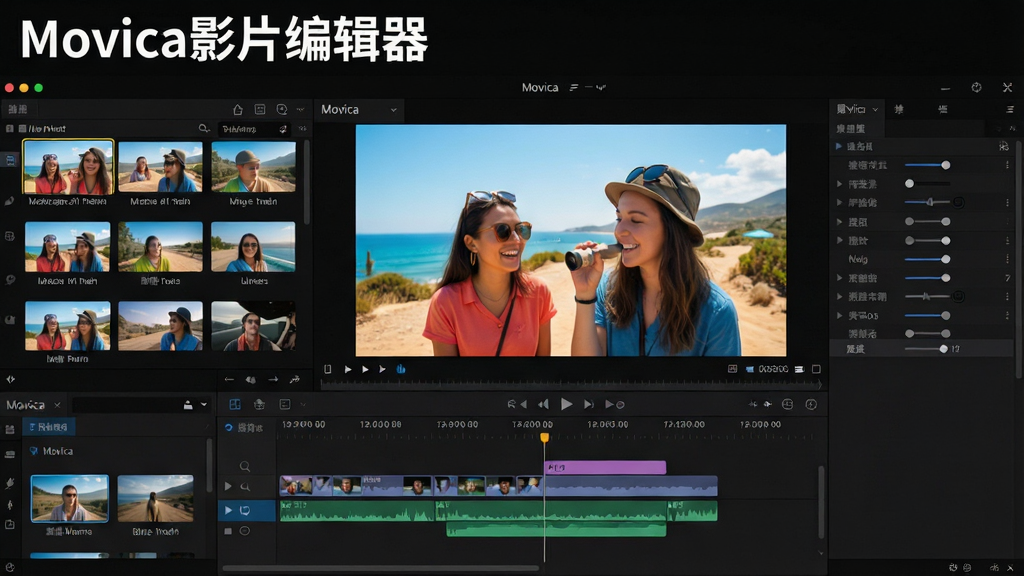The image size is (1024, 576).
Task: Expand the inspector row showing value 7
Action: point(840,278)
